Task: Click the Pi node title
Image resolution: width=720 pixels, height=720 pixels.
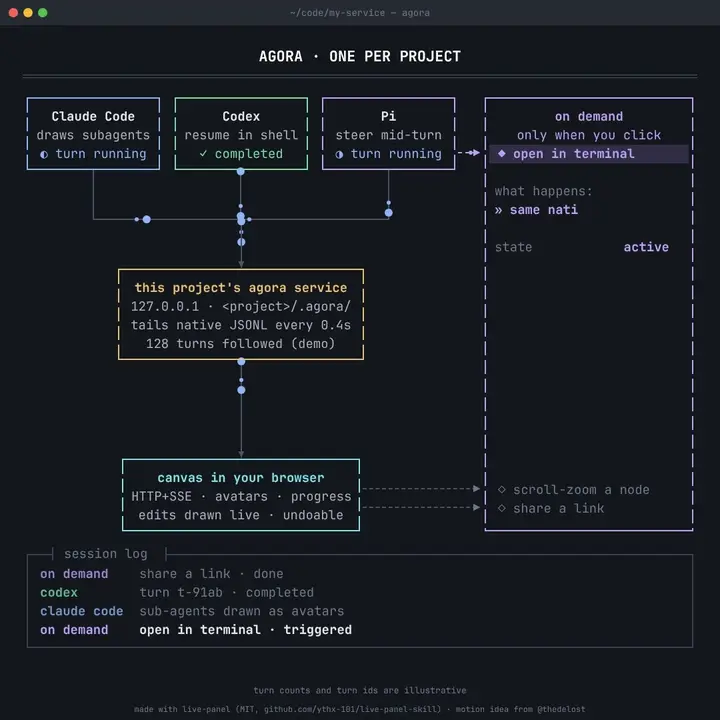Action: coord(388,116)
